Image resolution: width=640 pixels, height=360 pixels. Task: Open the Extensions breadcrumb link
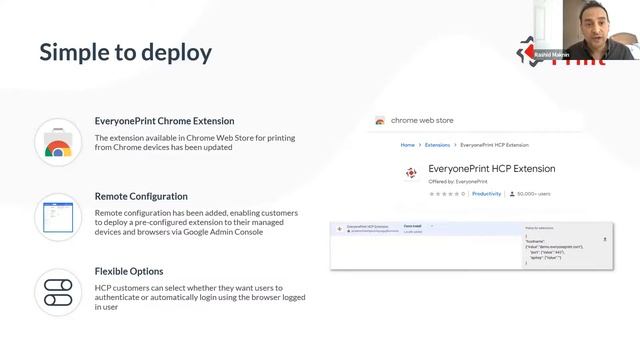click(437, 145)
